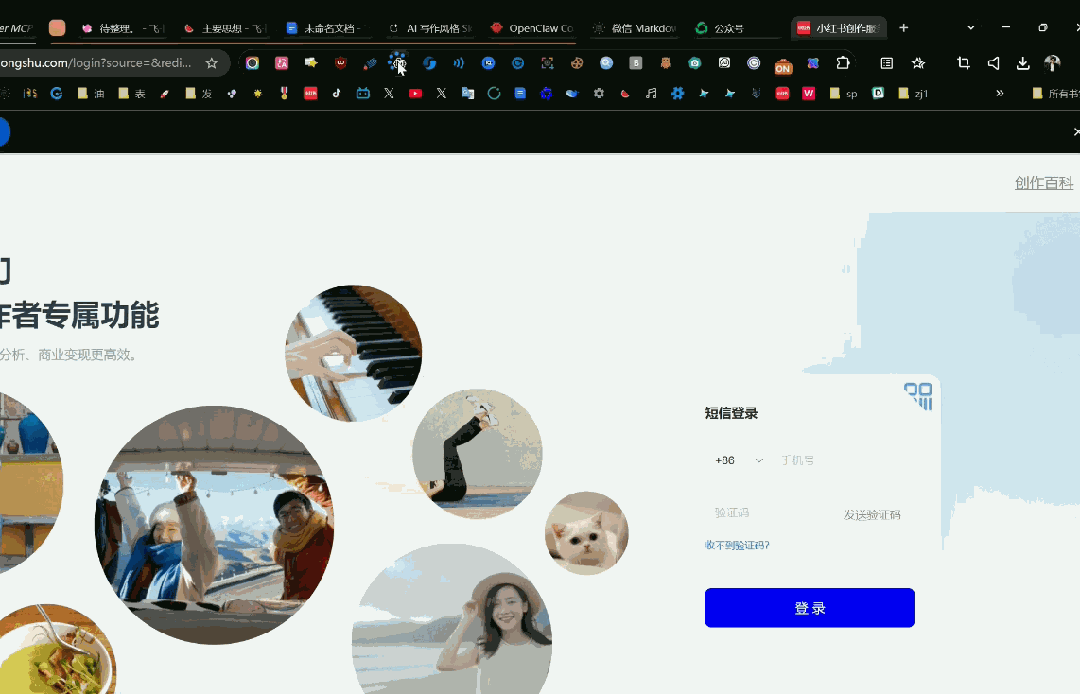Click the crop screenshot toolbar icon
The width and height of the screenshot is (1080, 694).
[x=964, y=63]
